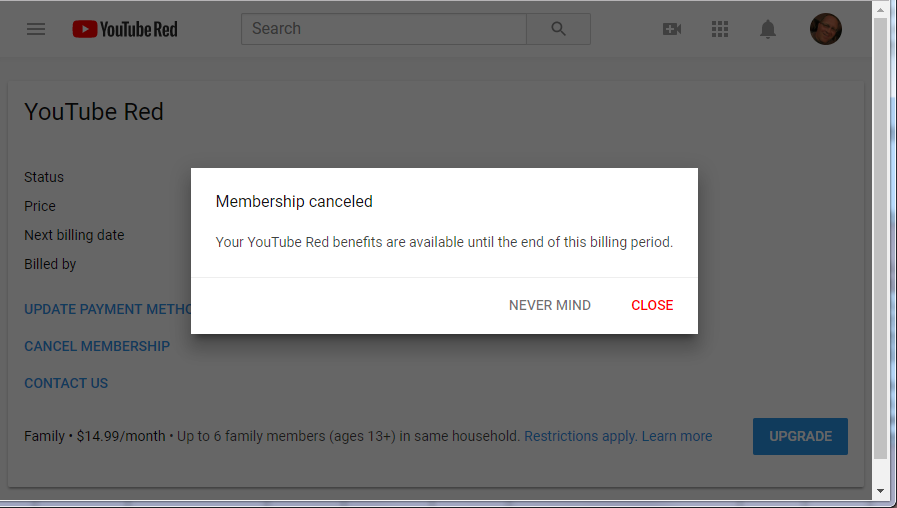Click the 'Next billing date' label
The width and height of the screenshot is (897, 508).
pyautogui.click(x=74, y=235)
